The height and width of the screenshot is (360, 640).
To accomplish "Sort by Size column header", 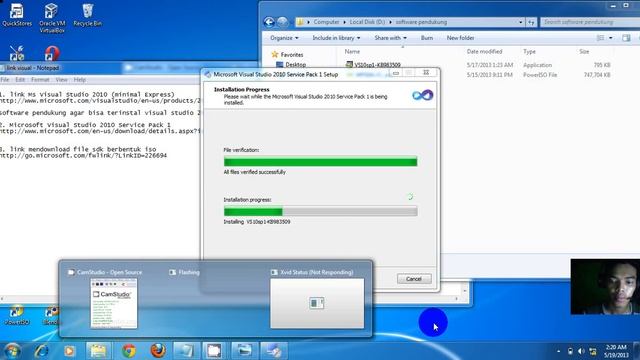I will (x=584, y=51).
